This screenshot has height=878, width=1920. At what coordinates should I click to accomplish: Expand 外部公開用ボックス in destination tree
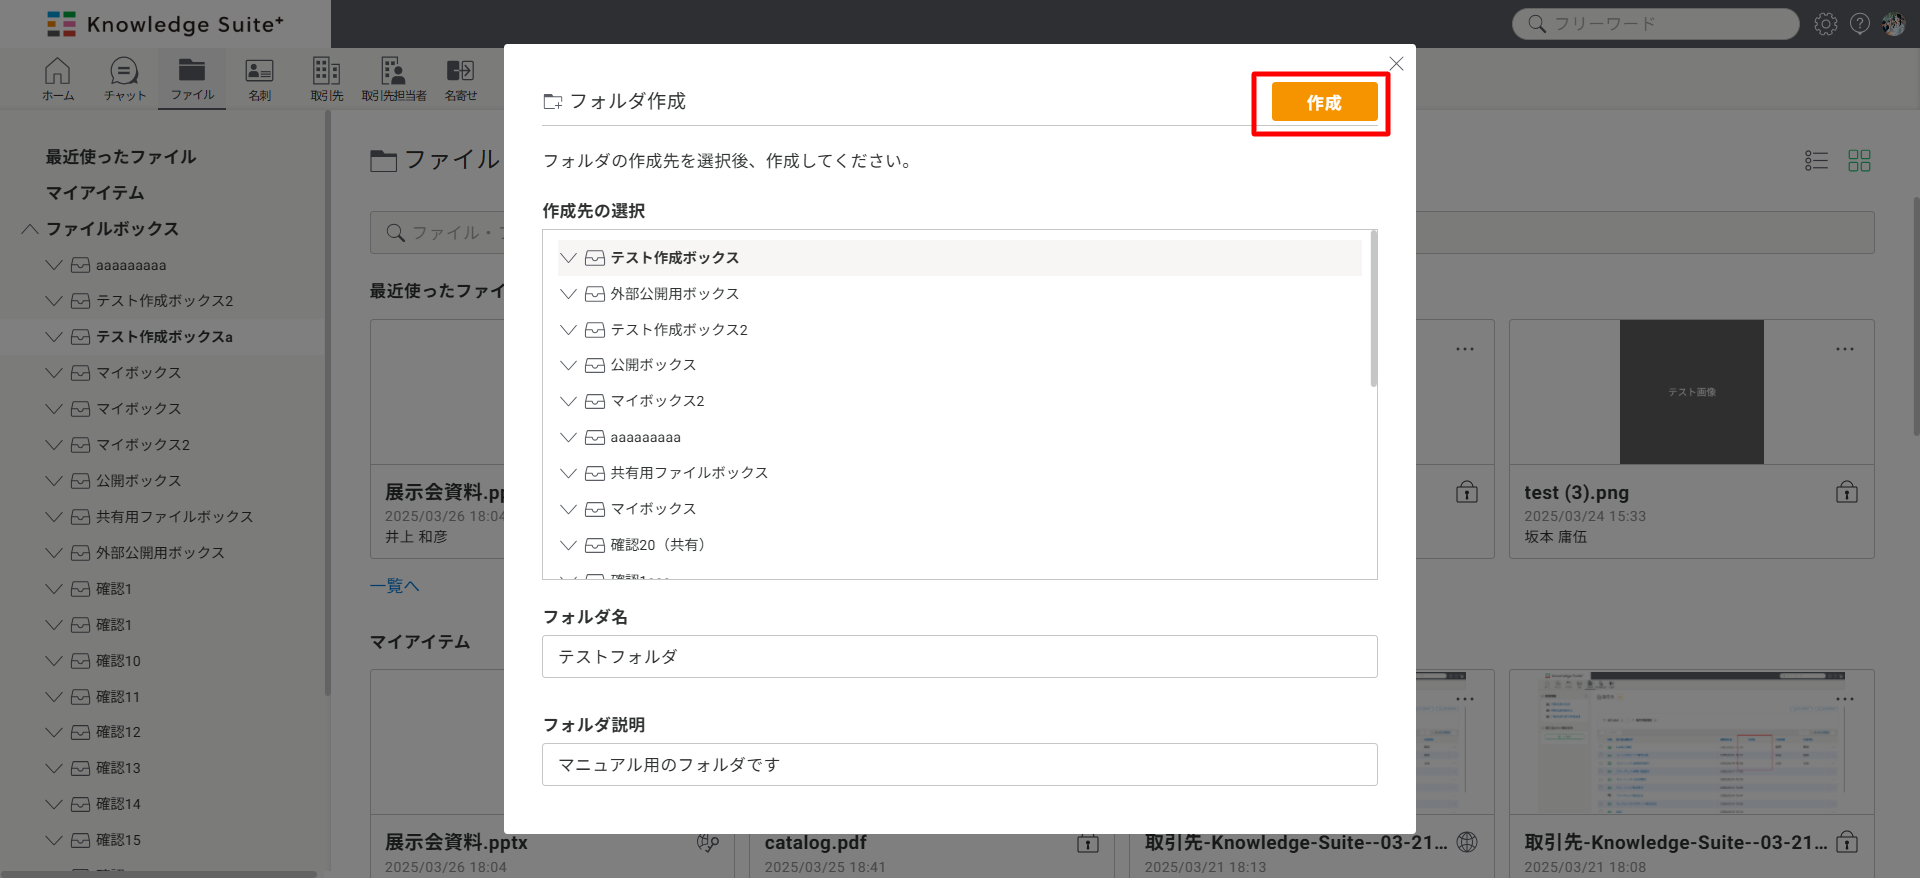(568, 294)
